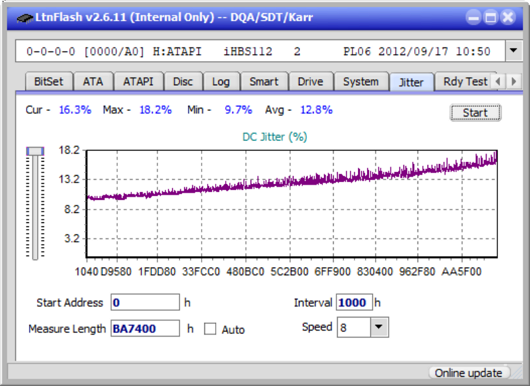Image resolution: width=530 pixels, height=386 pixels.
Task: Click the Min value 9.7%
Action: coord(238,110)
